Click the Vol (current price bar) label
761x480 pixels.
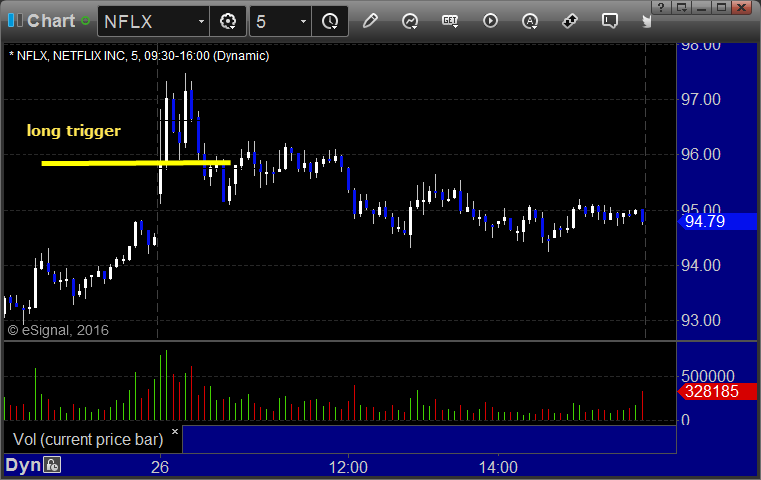click(x=88, y=439)
